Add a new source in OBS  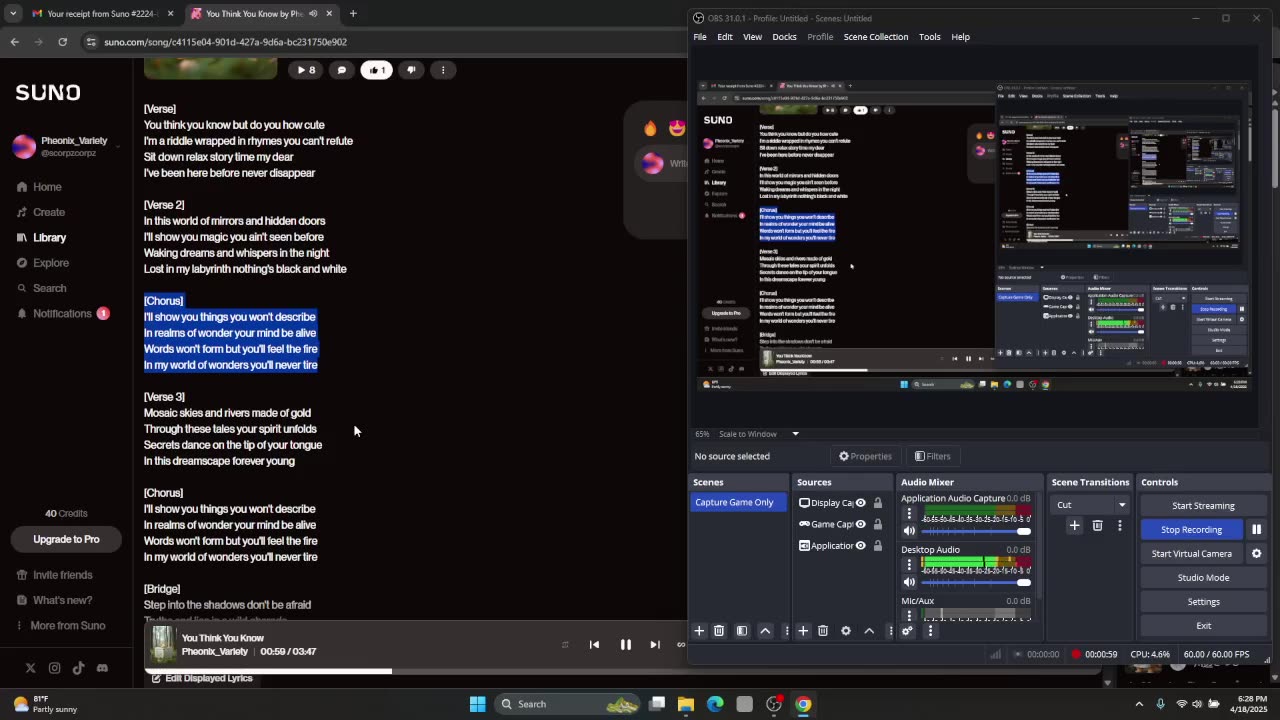(x=803, y=631)
